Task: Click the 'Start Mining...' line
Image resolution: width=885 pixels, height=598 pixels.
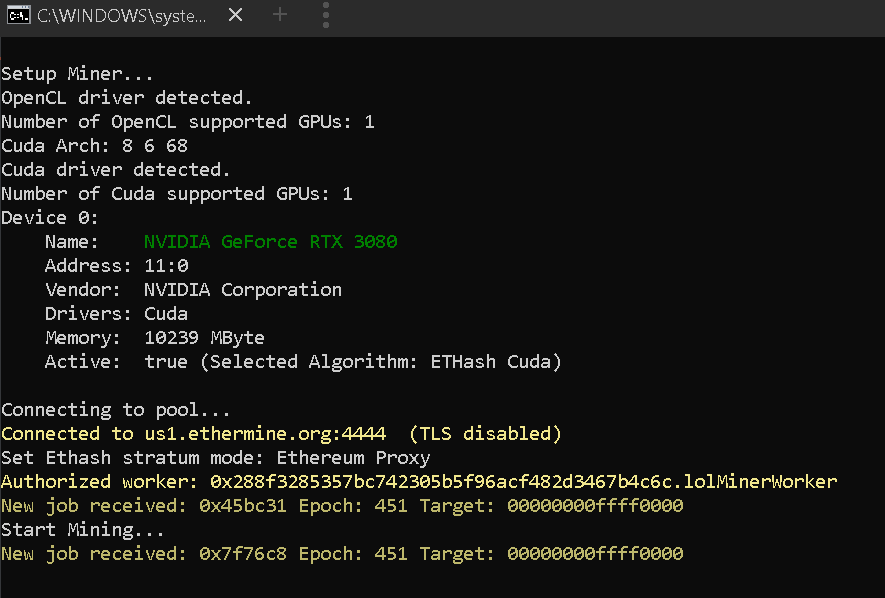Action: [82, 530]
